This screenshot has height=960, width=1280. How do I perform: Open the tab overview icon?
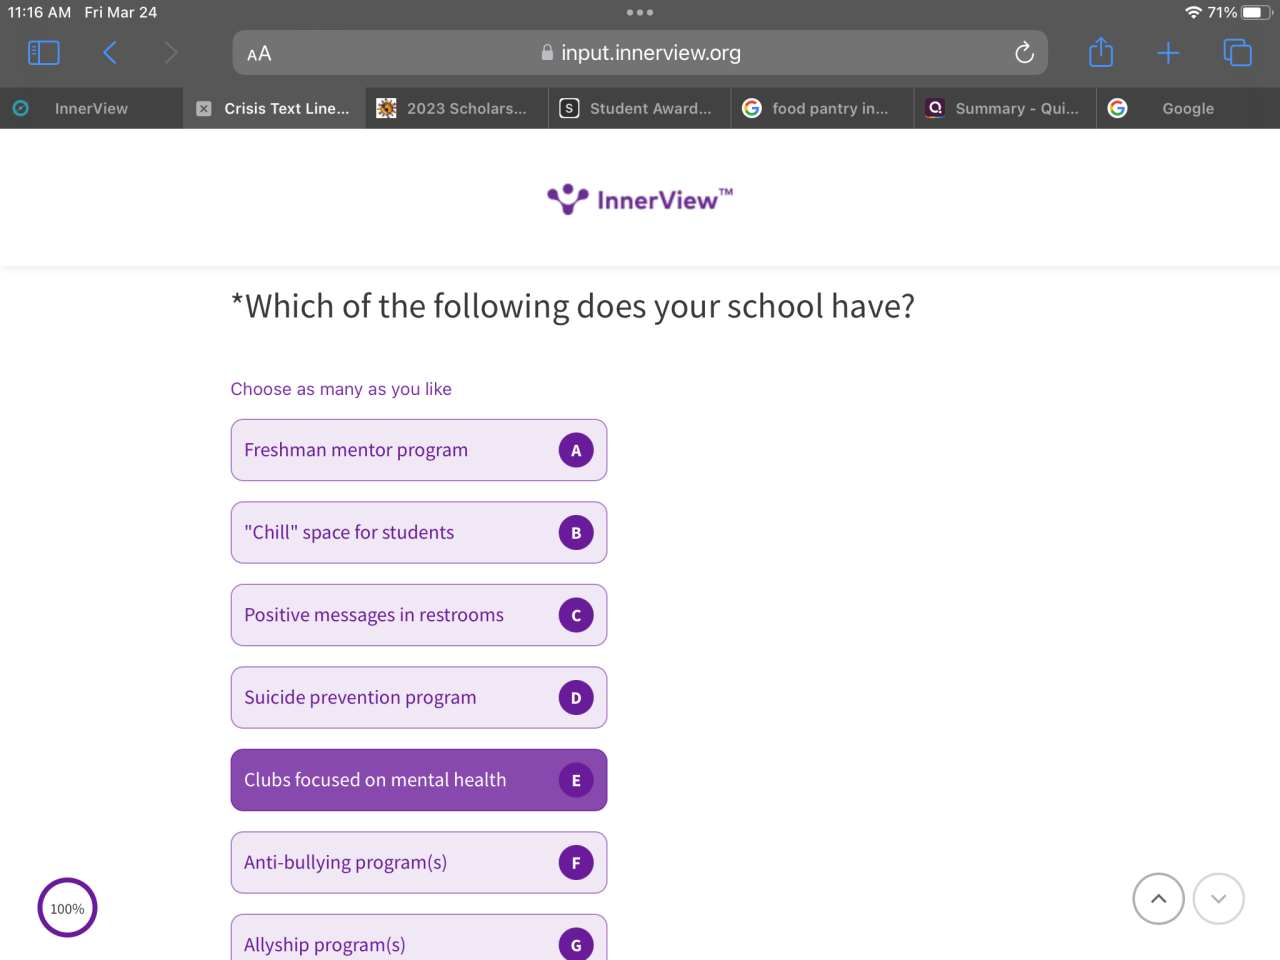[x=1237, y=53]
